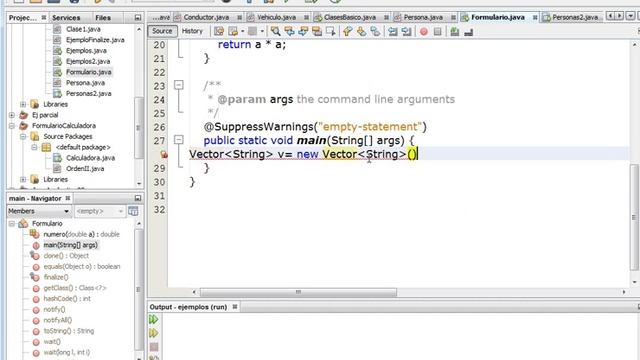Image resolution: width=640 pixels, height=360 pixels.
Task: Close the Formulario.java tab
Action: 535,18
